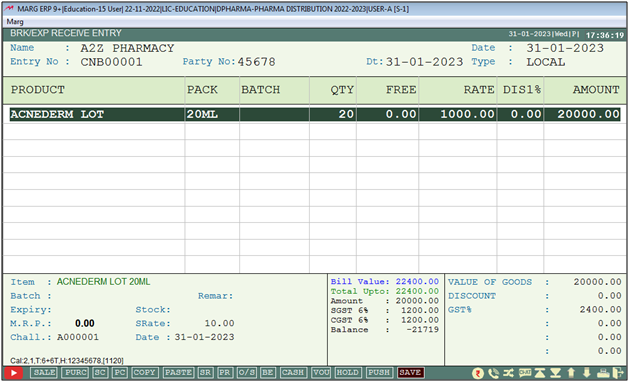Click the Party No field 45678

pos(256,62)
